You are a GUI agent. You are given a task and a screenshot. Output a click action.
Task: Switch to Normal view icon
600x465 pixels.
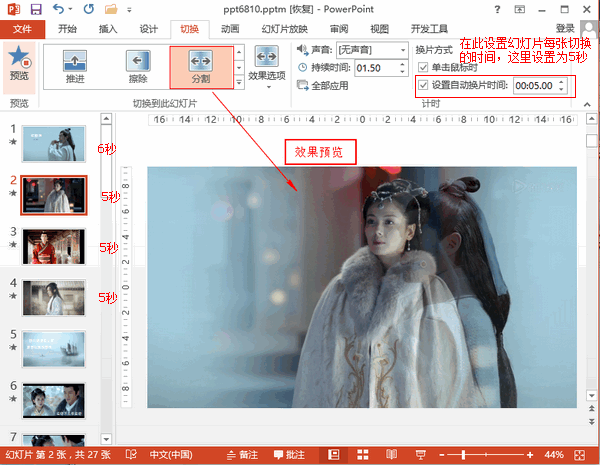pyautogui.click(x=334, y=455)
